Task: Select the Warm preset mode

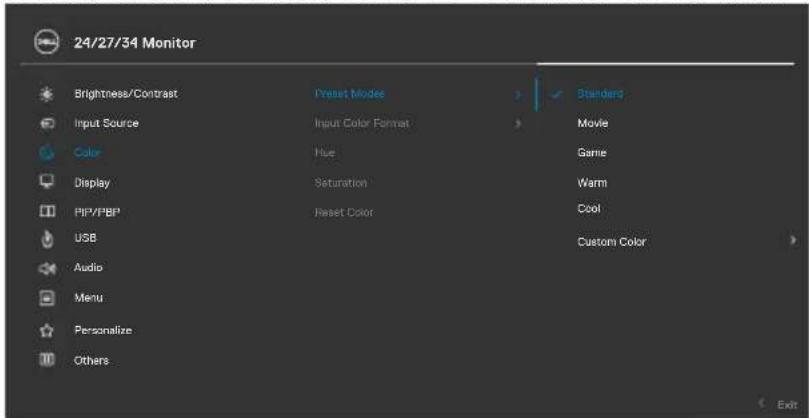Action: 592,183
